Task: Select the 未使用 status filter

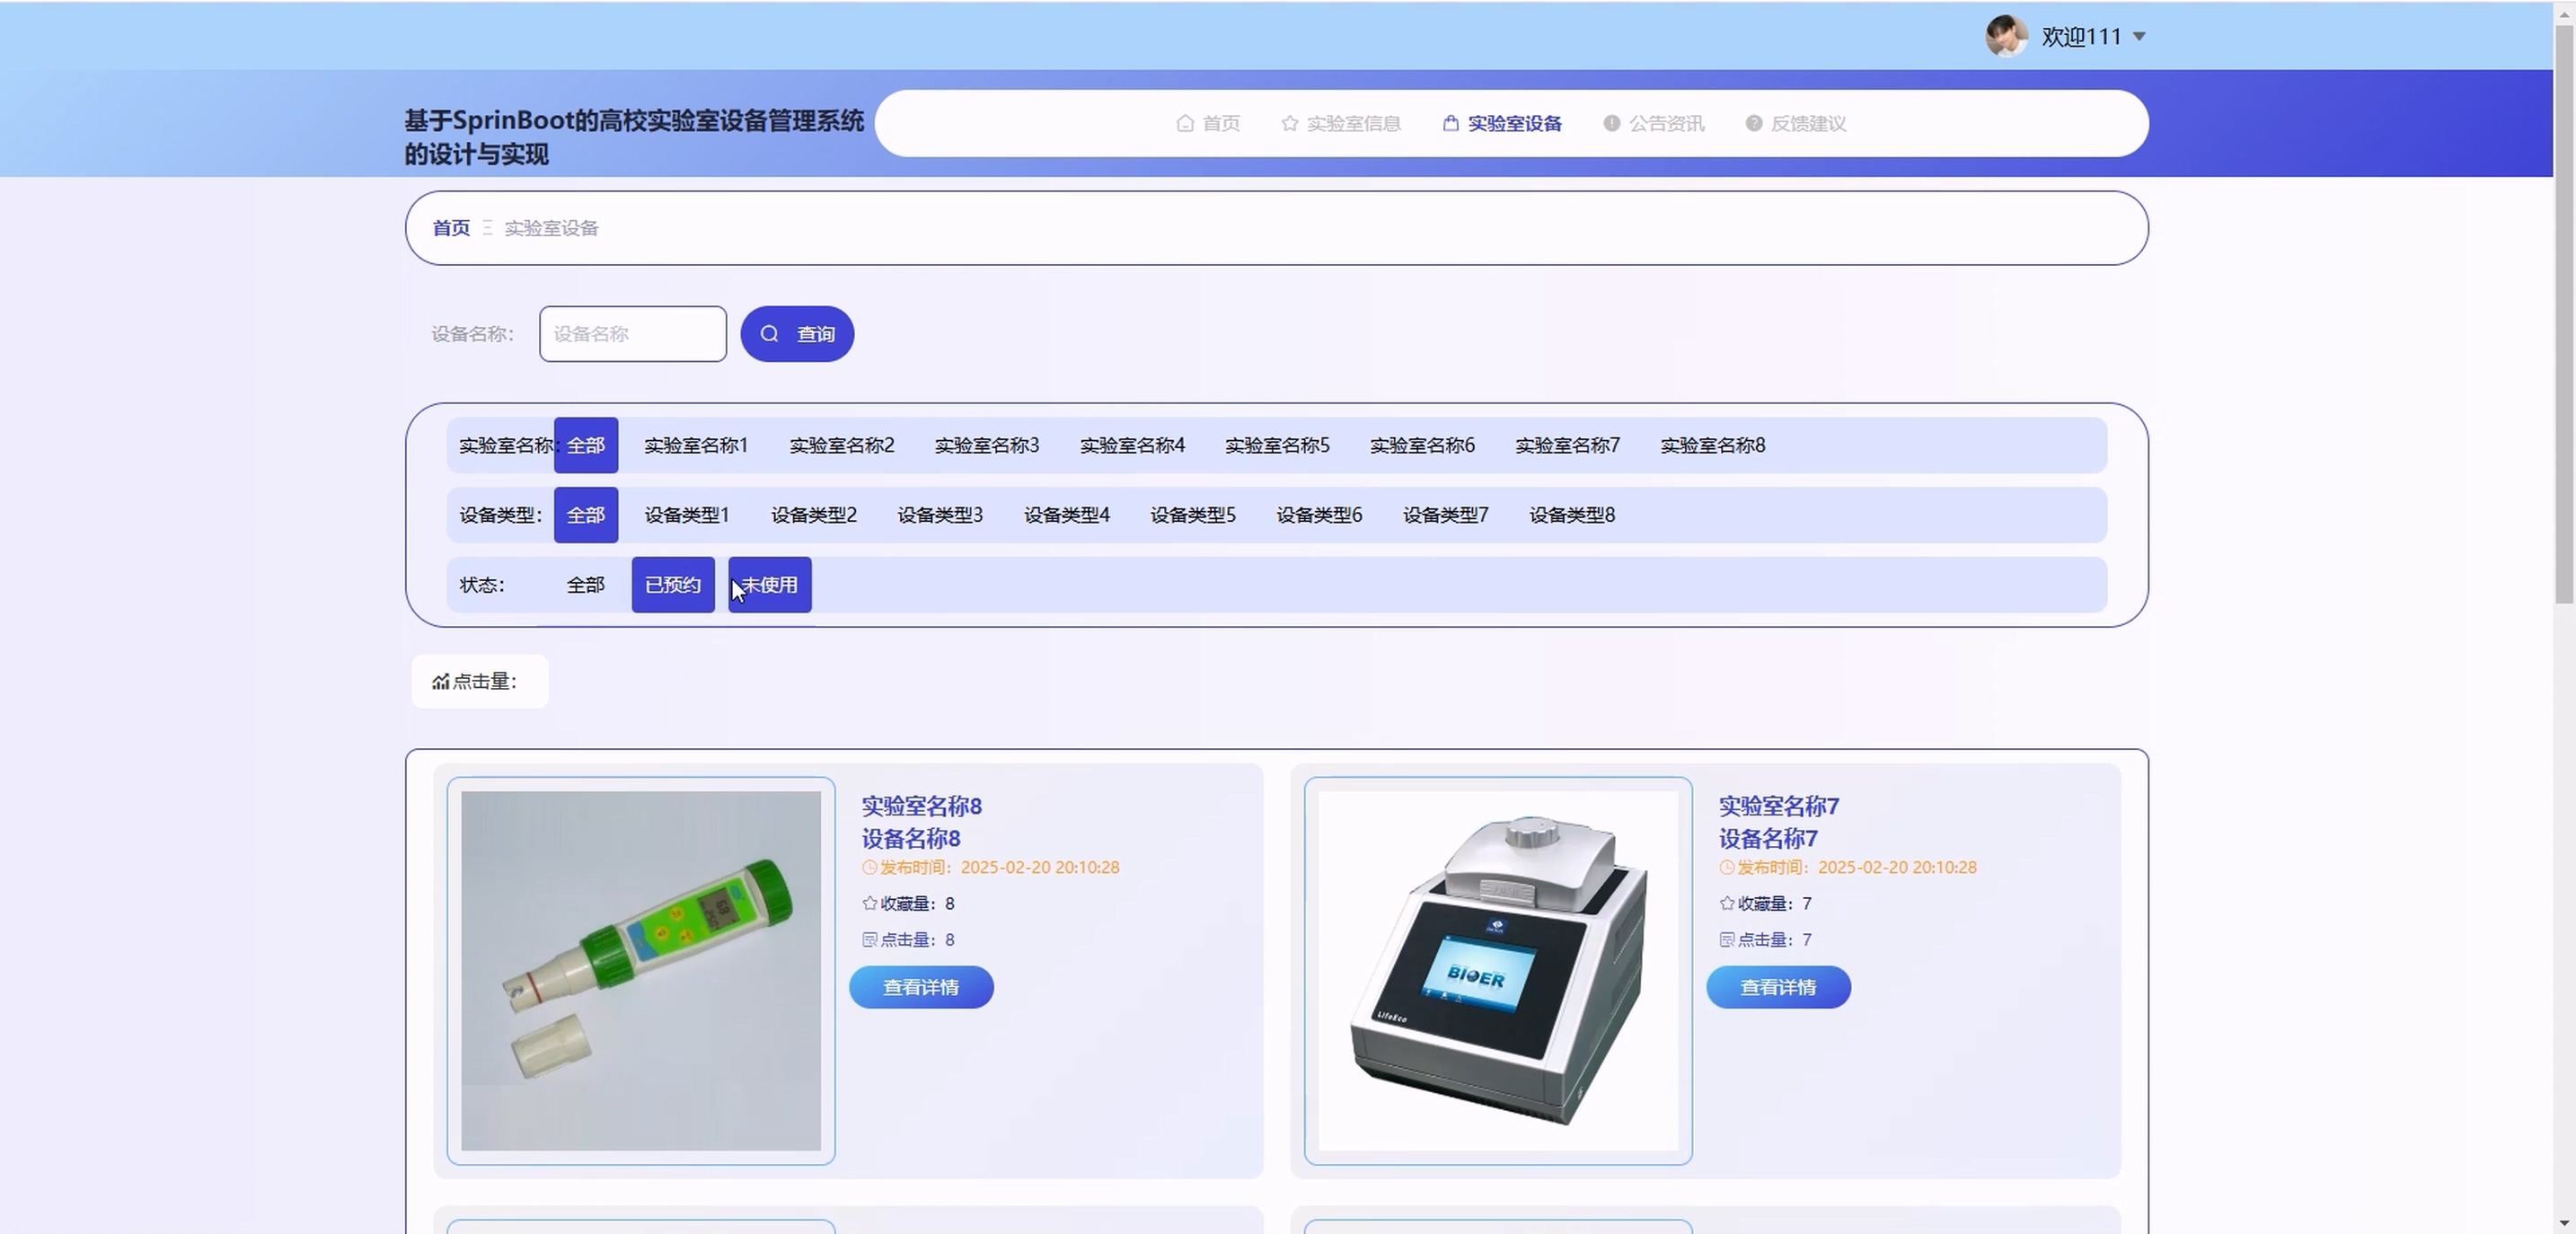Action: pyautogui.click(x=770, y=585)
